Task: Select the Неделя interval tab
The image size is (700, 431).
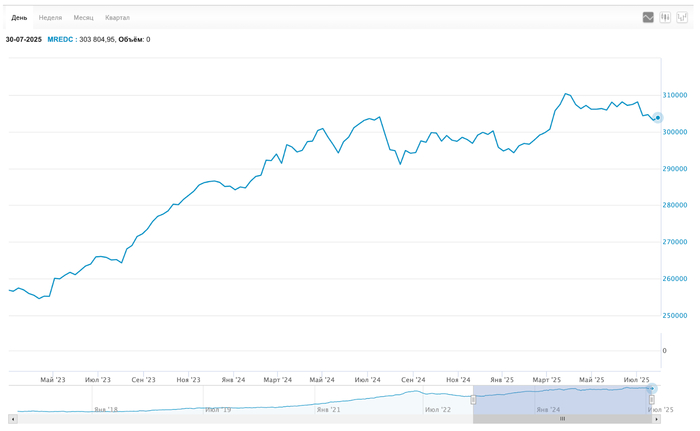Action: pos(50,18)
